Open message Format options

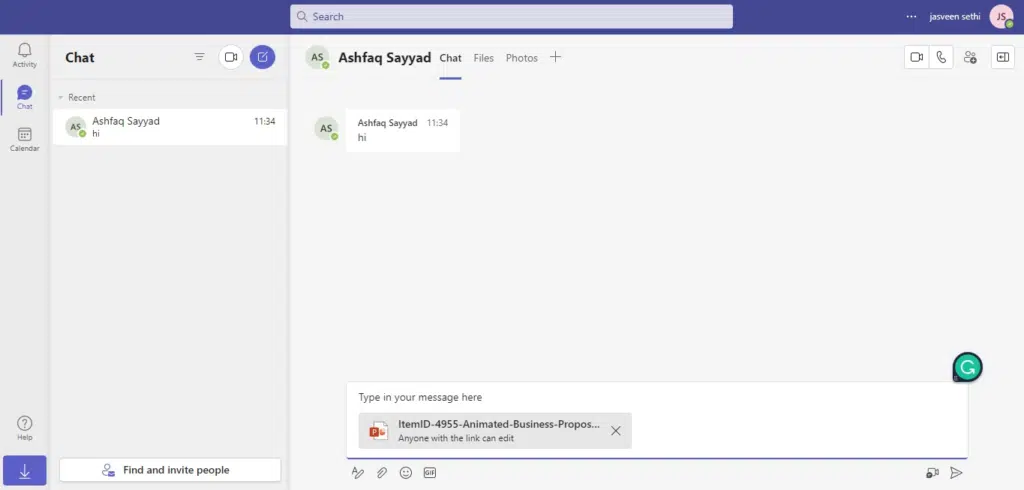[x=357, y=473]
